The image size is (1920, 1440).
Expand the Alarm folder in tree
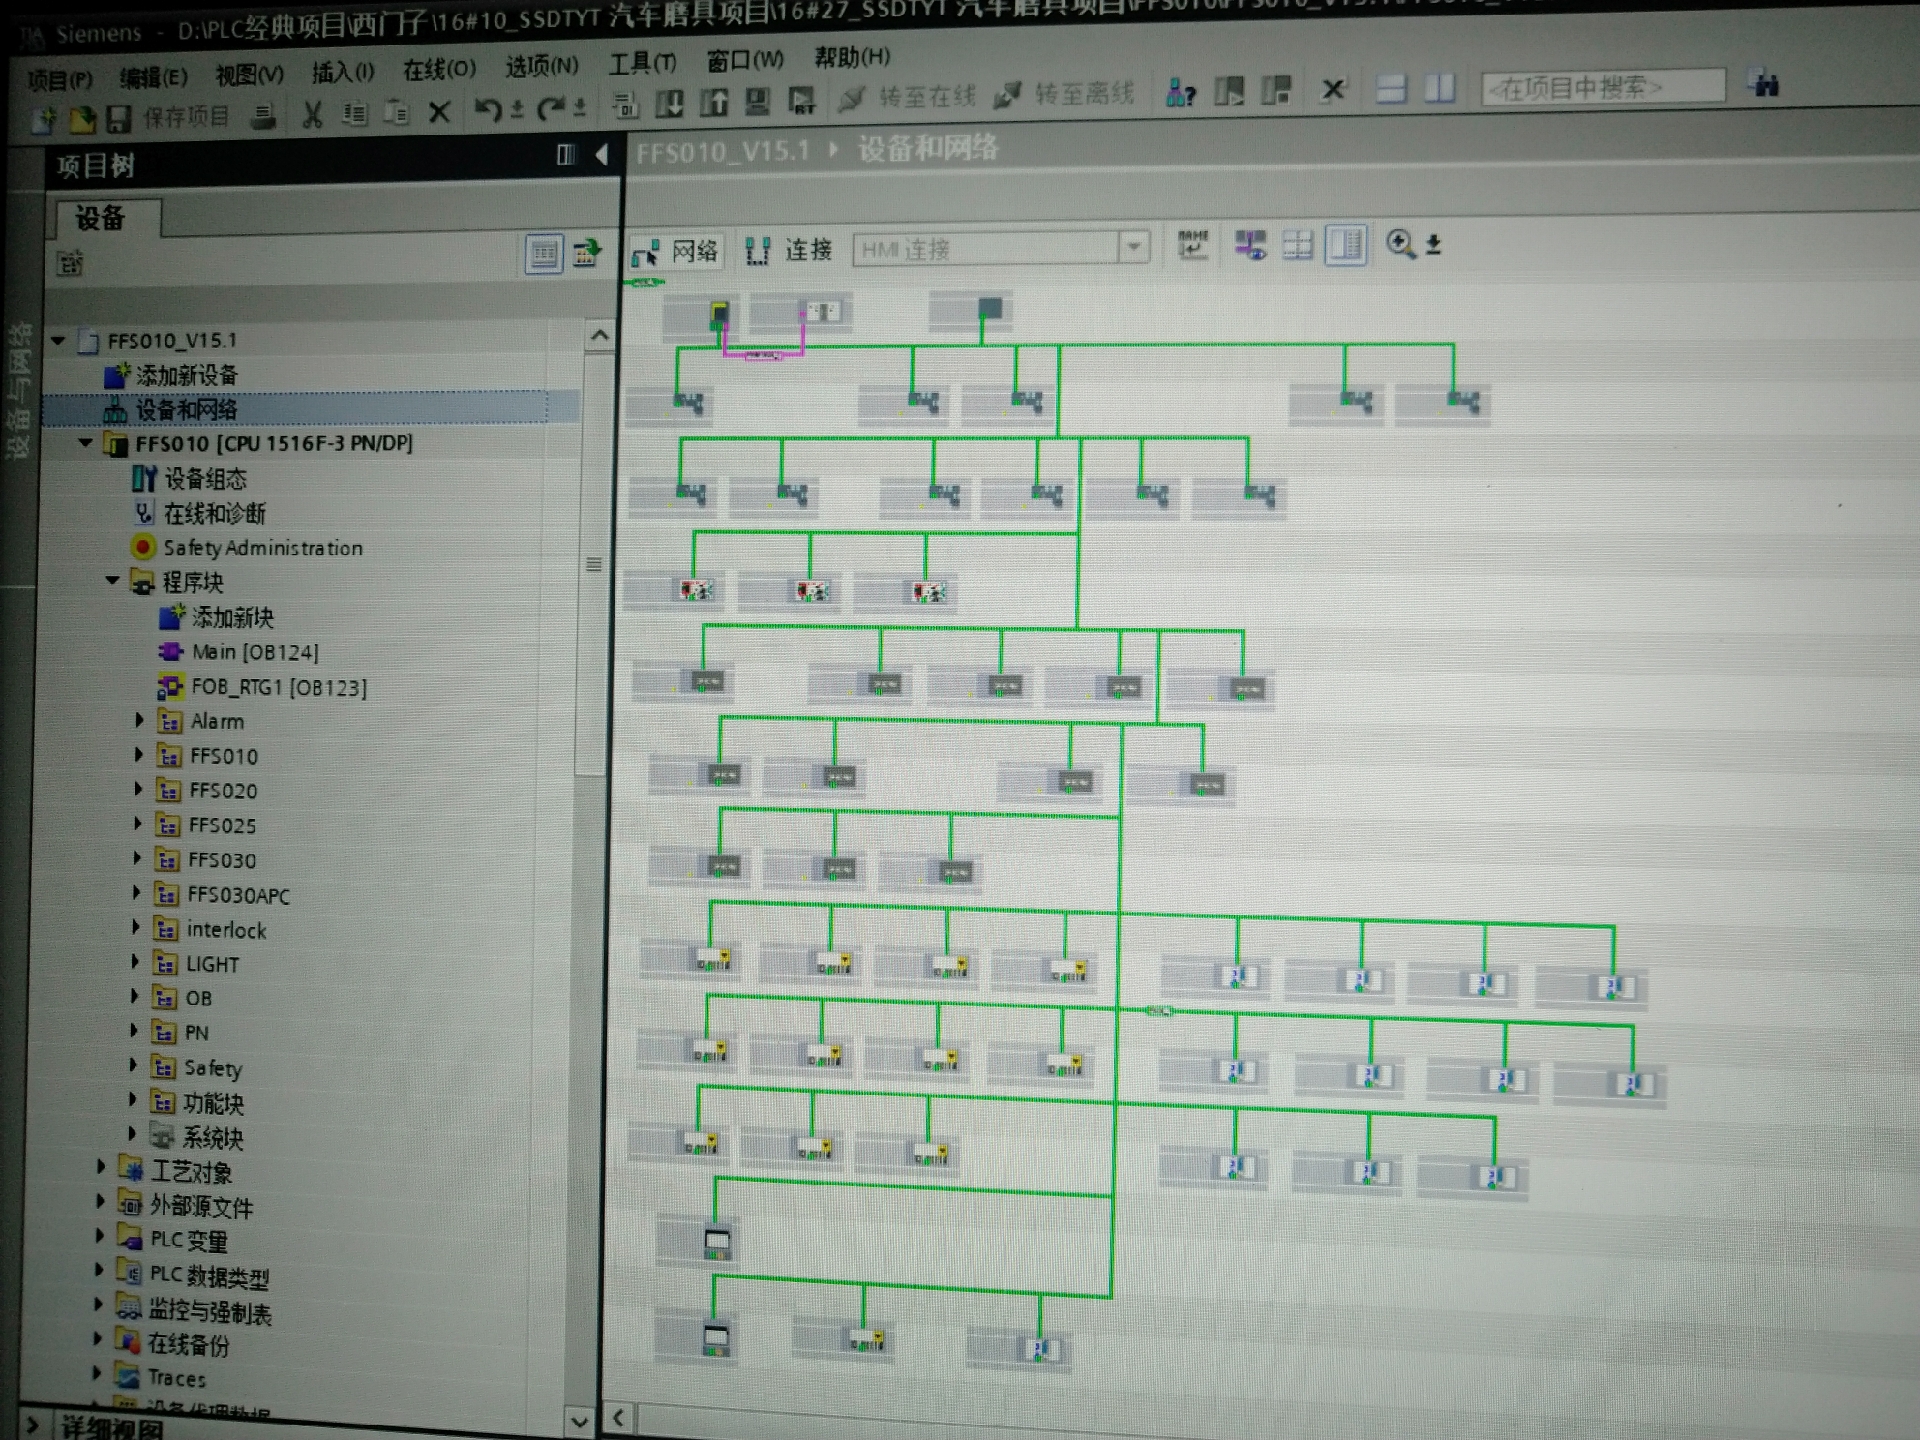[x=139, y=720]
